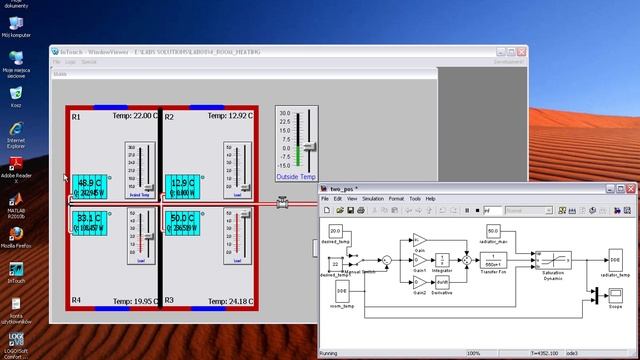Viewport: 640px width, 360px height.
Task: Save the two_pos model with floppy icon
Action: coord(350,210)
